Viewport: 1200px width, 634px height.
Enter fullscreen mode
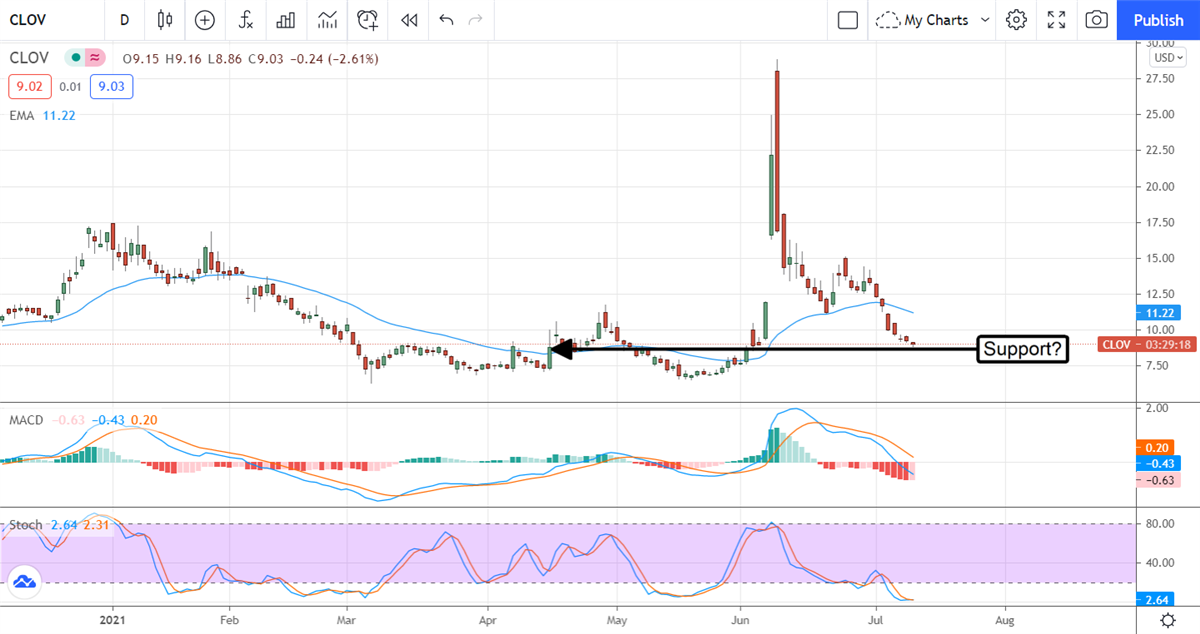click(1057, 20)
